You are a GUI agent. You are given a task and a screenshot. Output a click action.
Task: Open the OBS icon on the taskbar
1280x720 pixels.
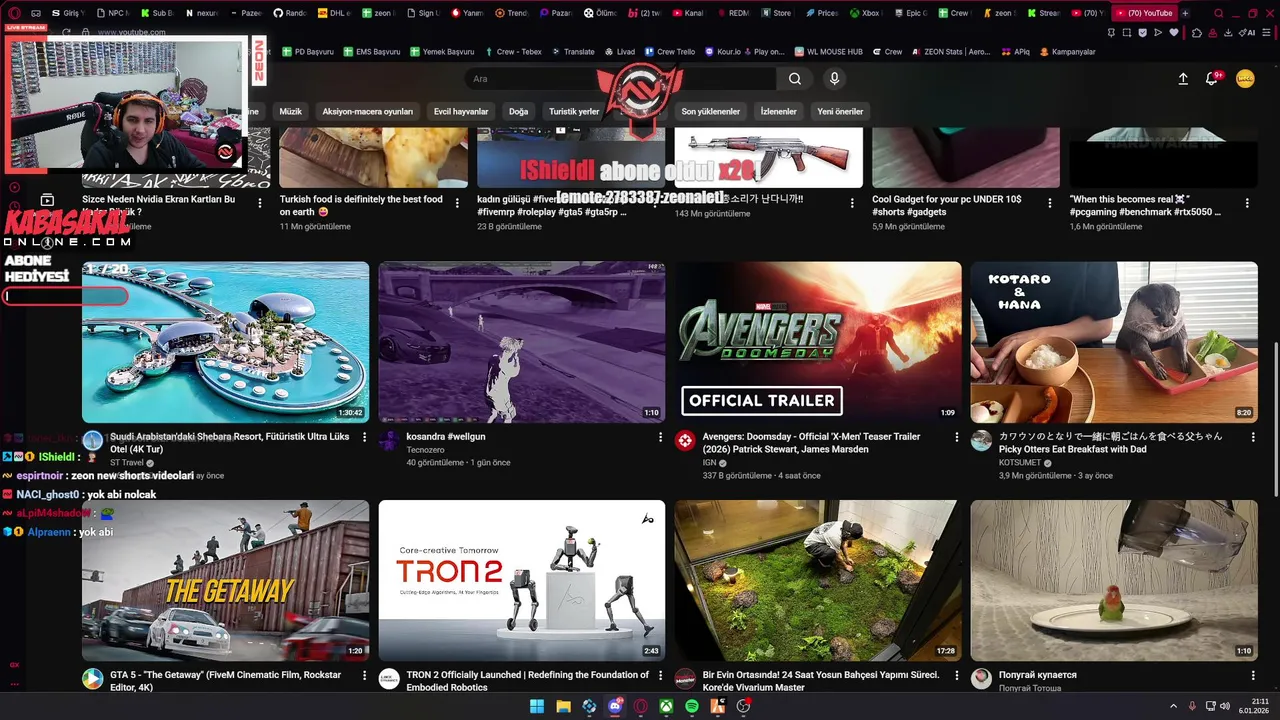point(743,706)
